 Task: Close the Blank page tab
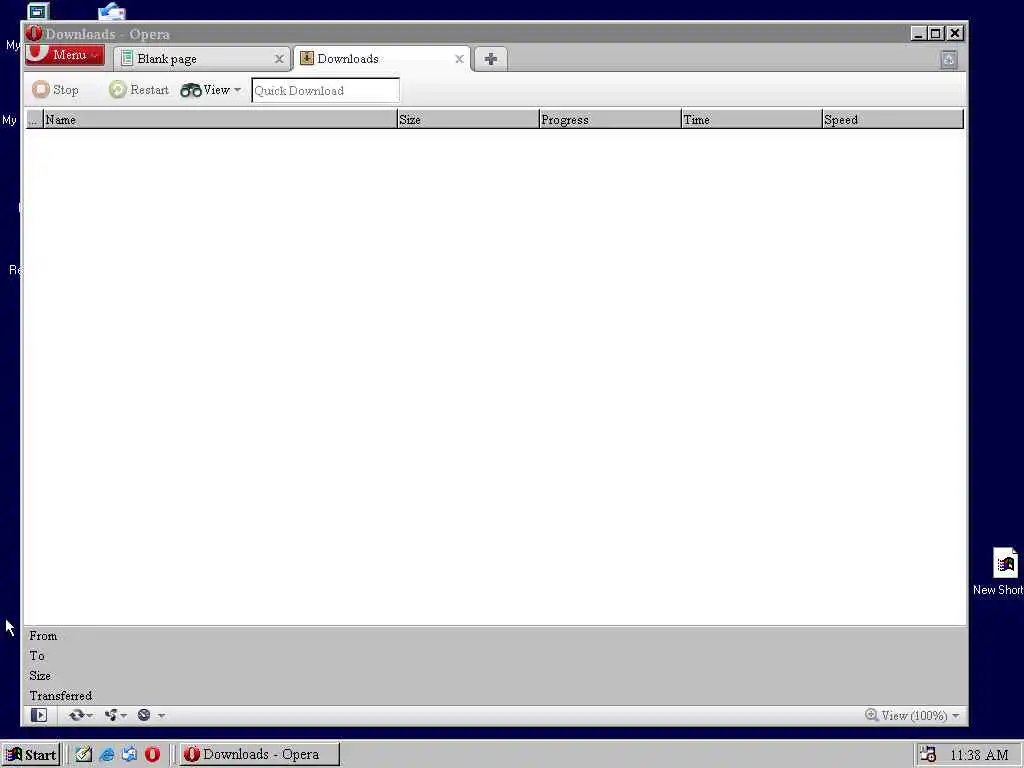tap(279, 59)
